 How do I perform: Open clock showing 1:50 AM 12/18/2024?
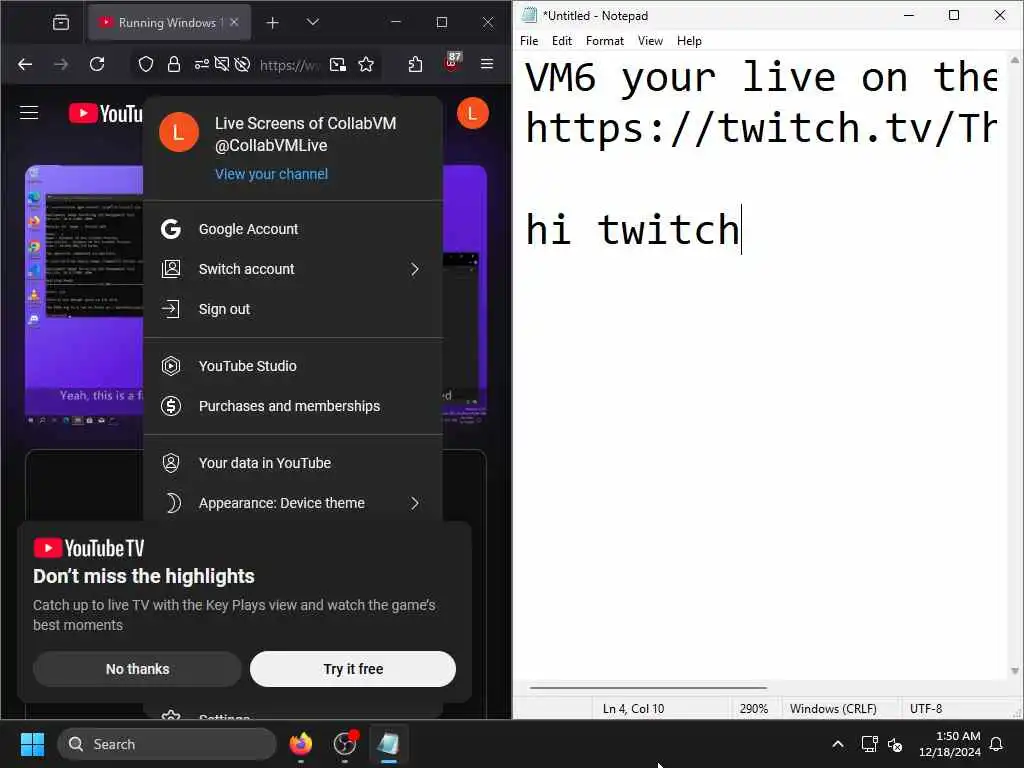click(950, 744)
